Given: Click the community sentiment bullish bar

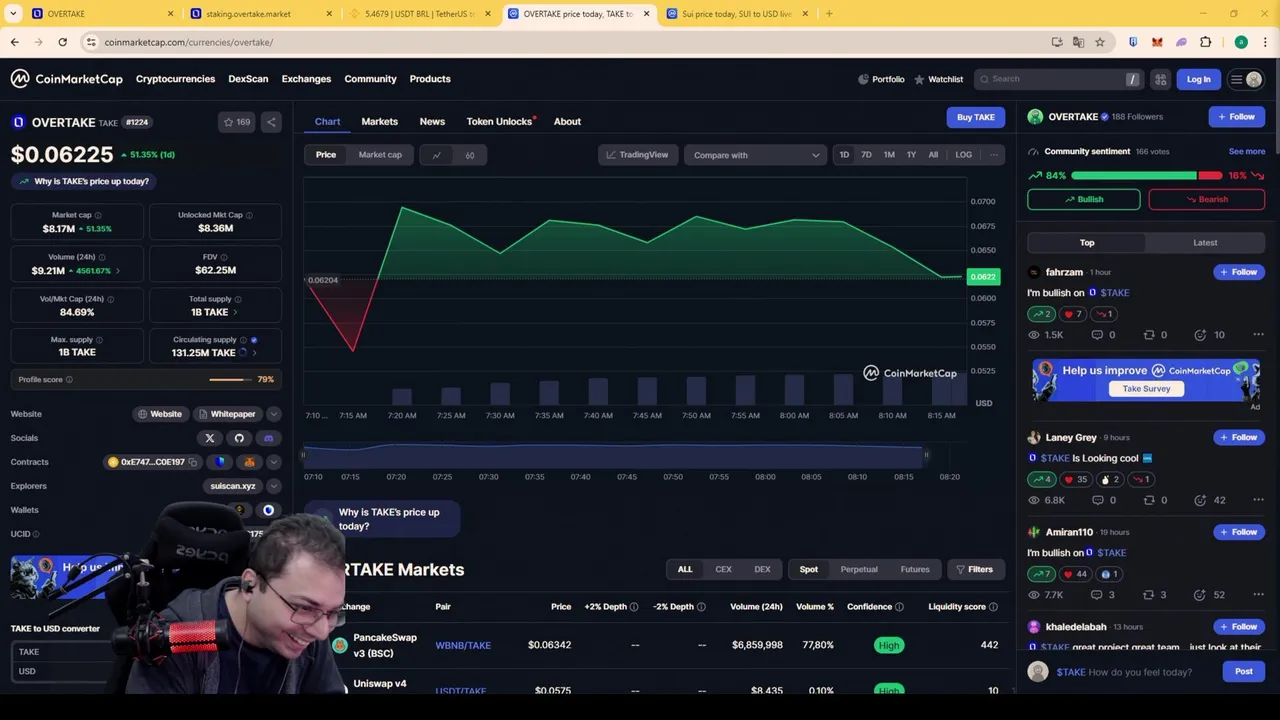Looking at the screenshot, I should tap(1134, 176).
